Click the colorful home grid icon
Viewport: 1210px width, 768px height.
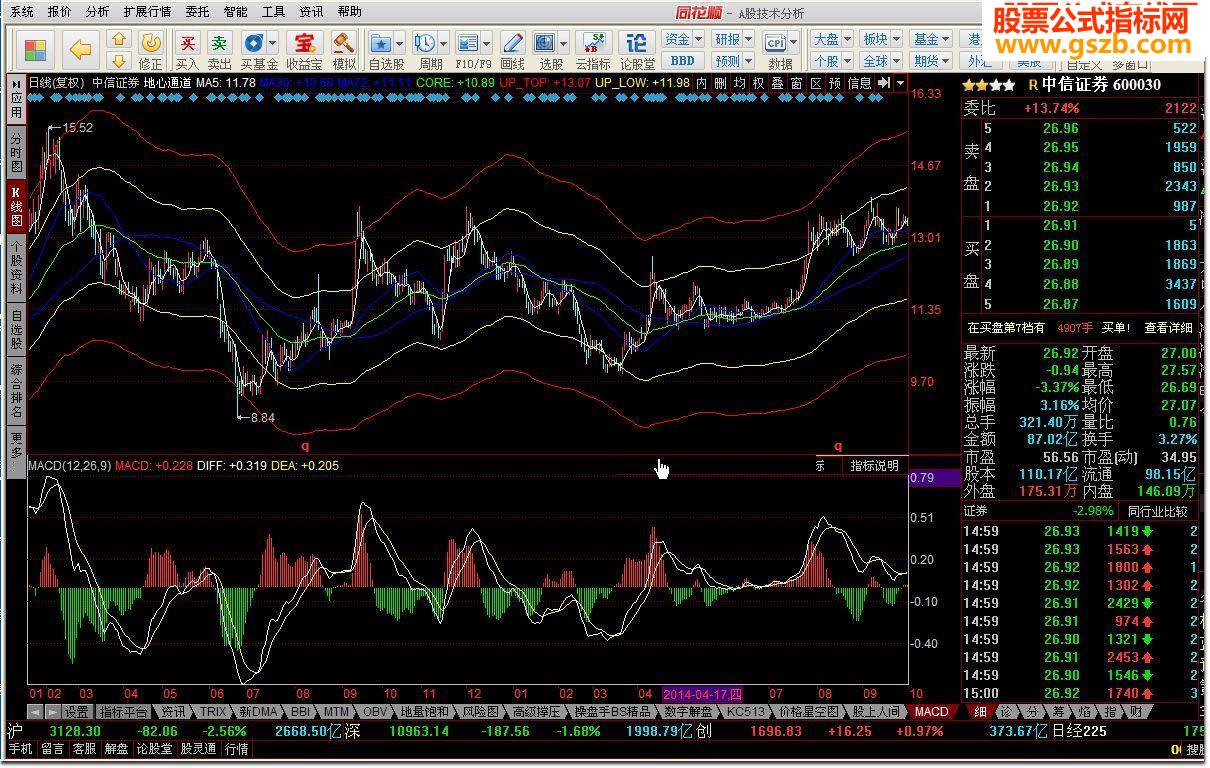click(x=36, y=49)
